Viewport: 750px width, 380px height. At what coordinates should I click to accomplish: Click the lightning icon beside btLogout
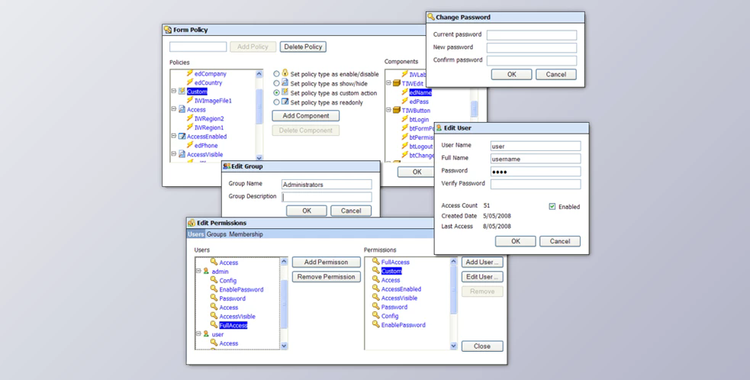[405, 146]
